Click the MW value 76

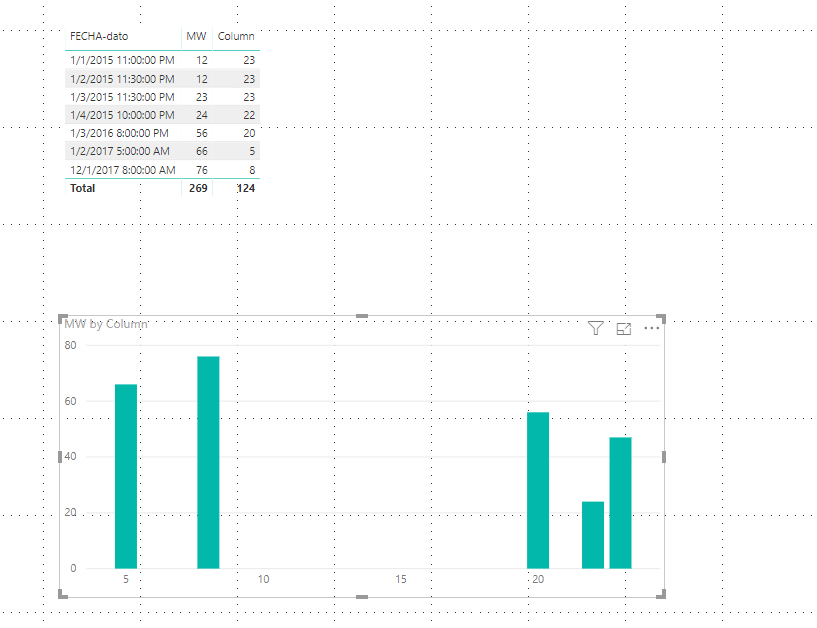point(202,170)
